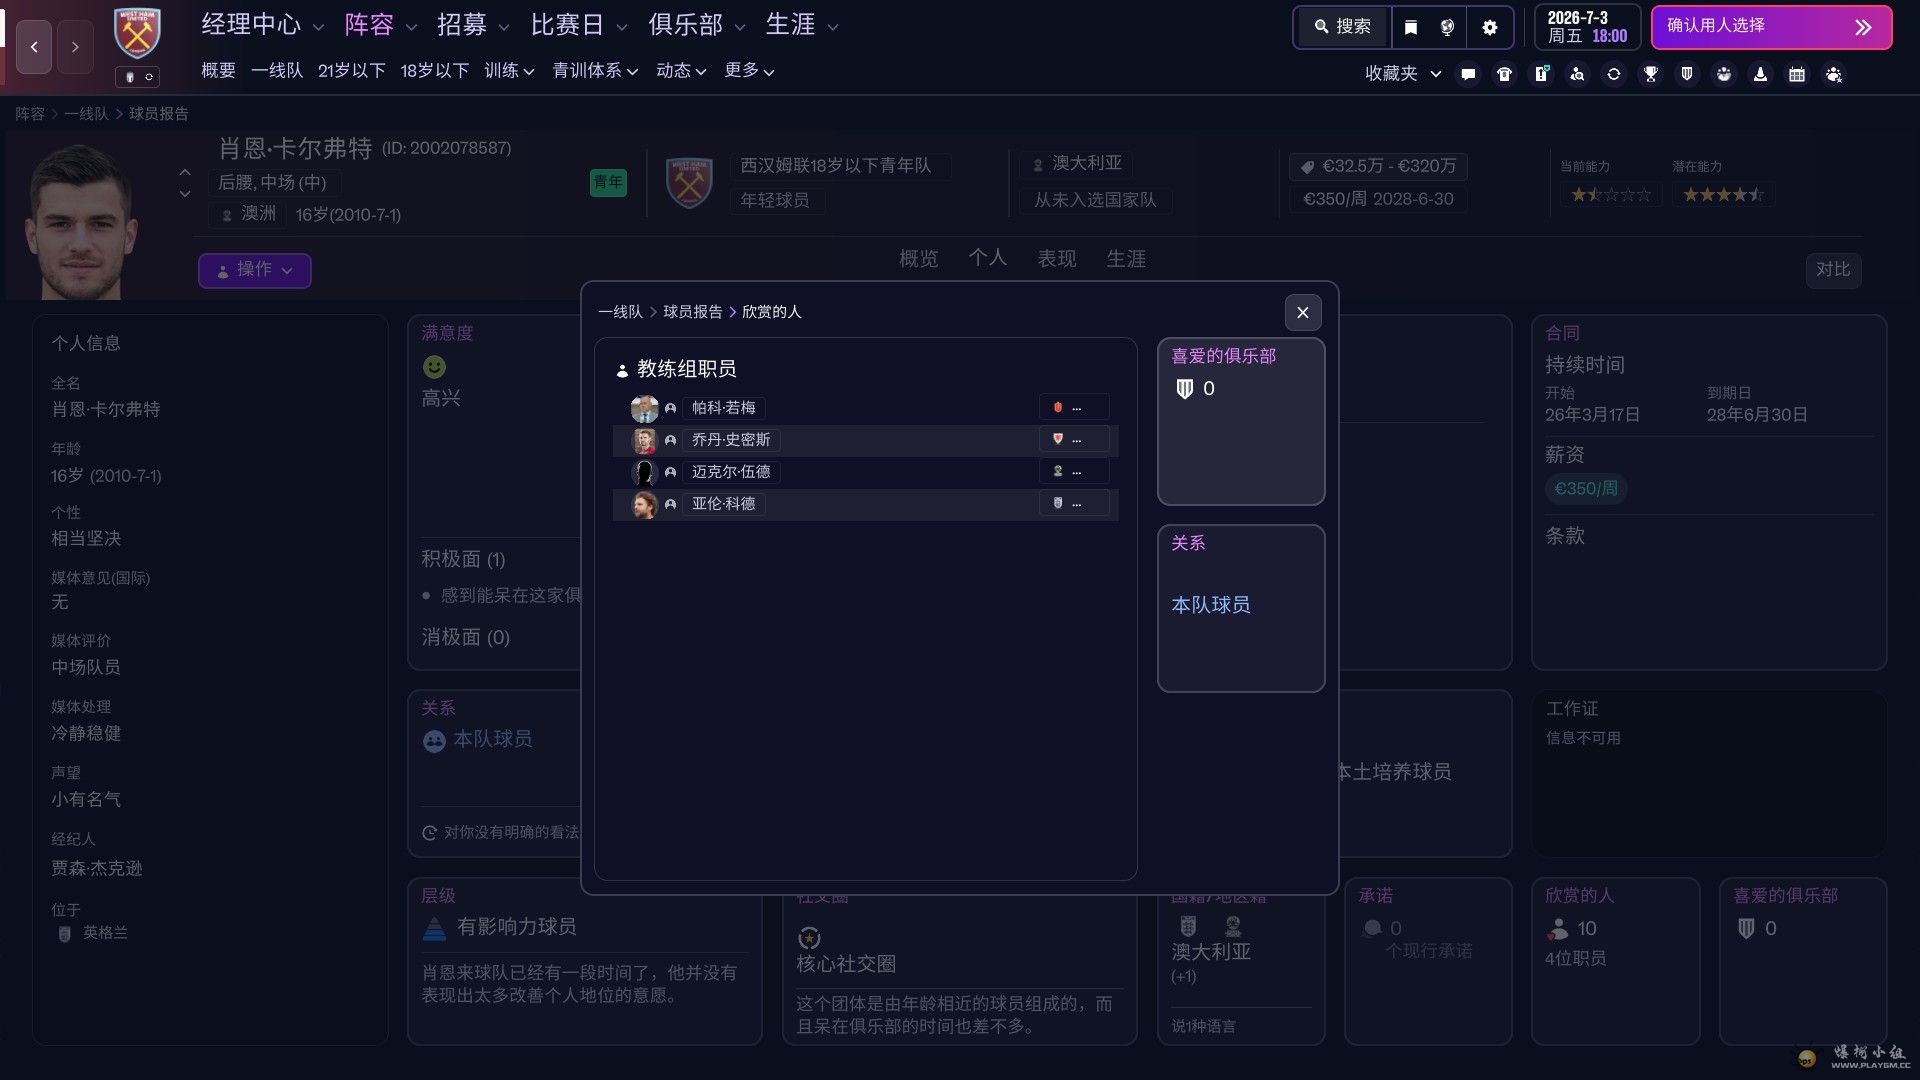Switch to the 一线队 subtab
The height and width of the screenshot is (1080, 1920).
pos(277,71)
